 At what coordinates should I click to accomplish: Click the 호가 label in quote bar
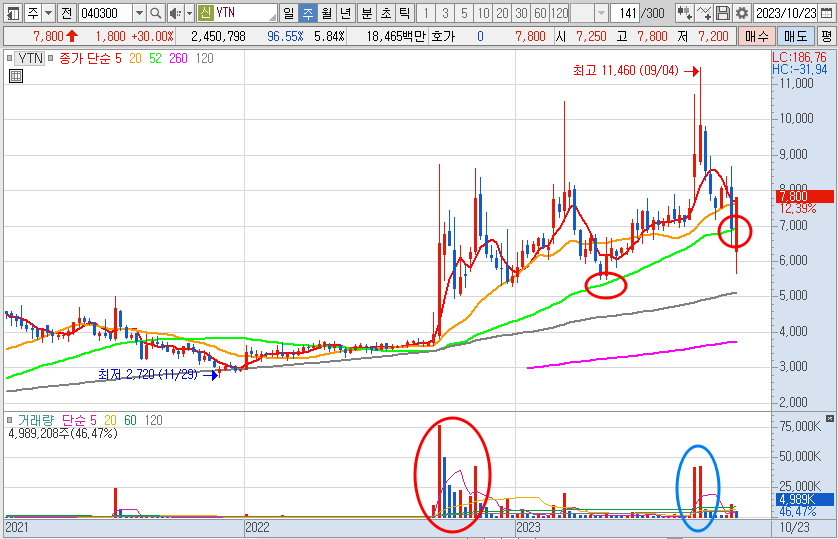point(443,36)
